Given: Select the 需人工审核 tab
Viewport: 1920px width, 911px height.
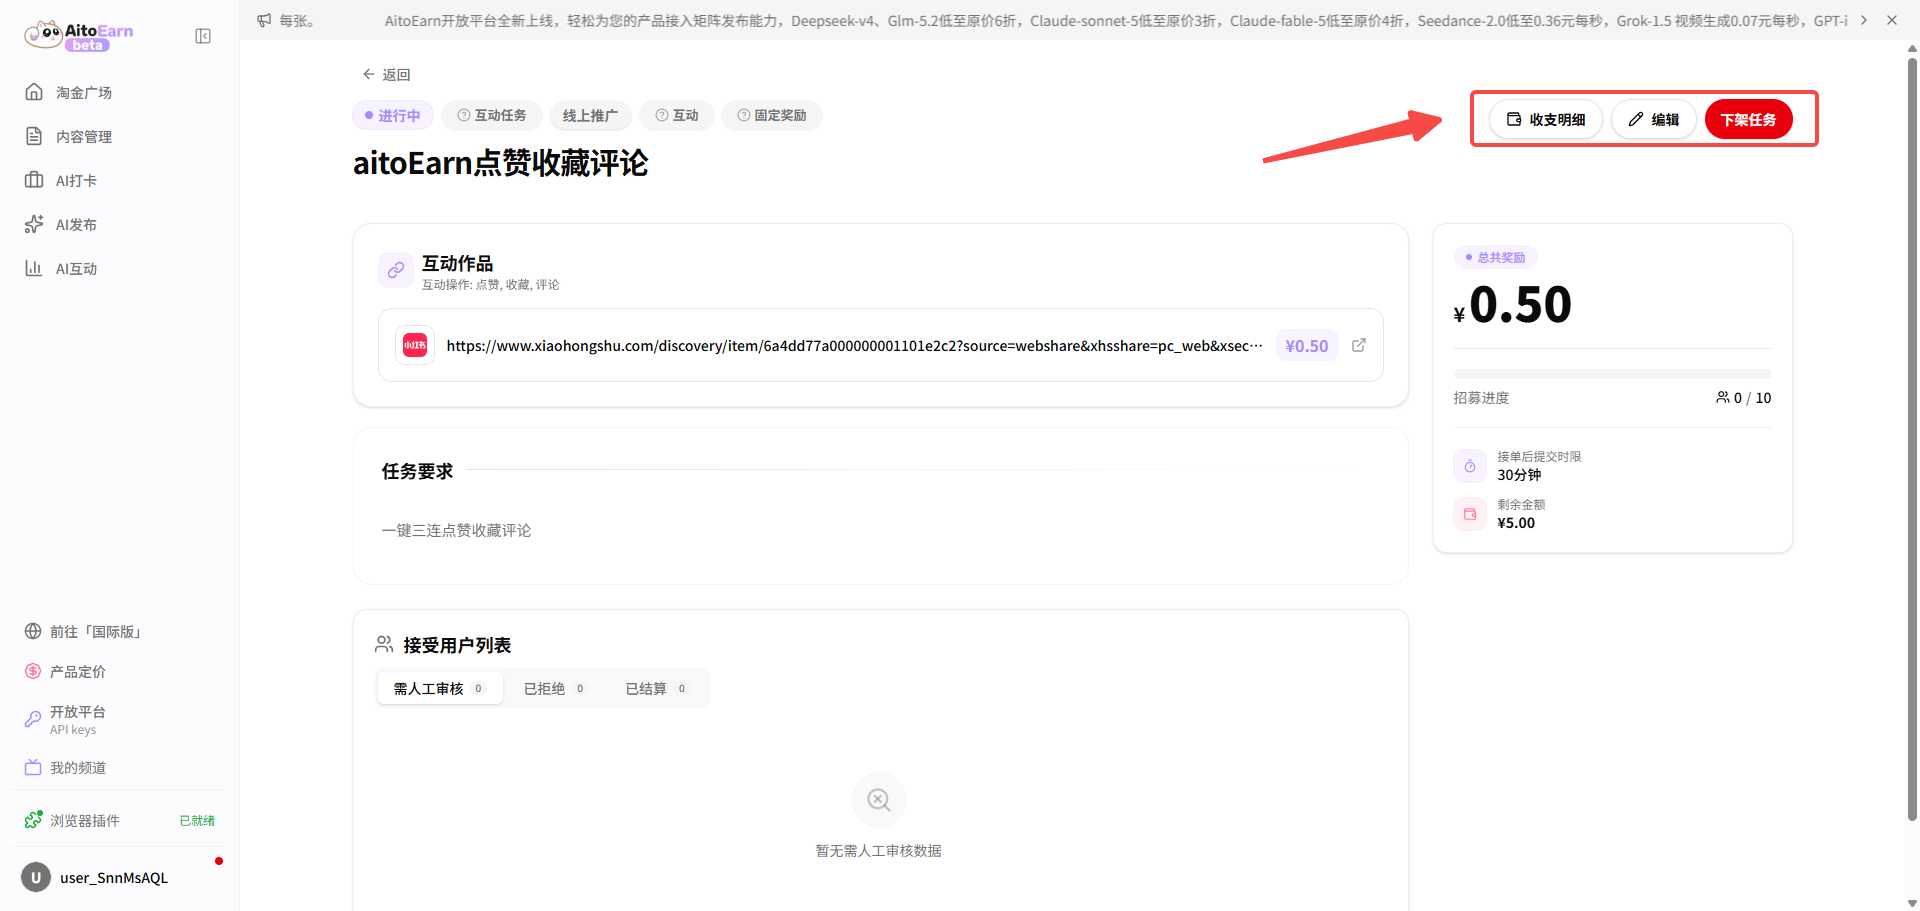Looking at the screenshot, I should [438, 688].
